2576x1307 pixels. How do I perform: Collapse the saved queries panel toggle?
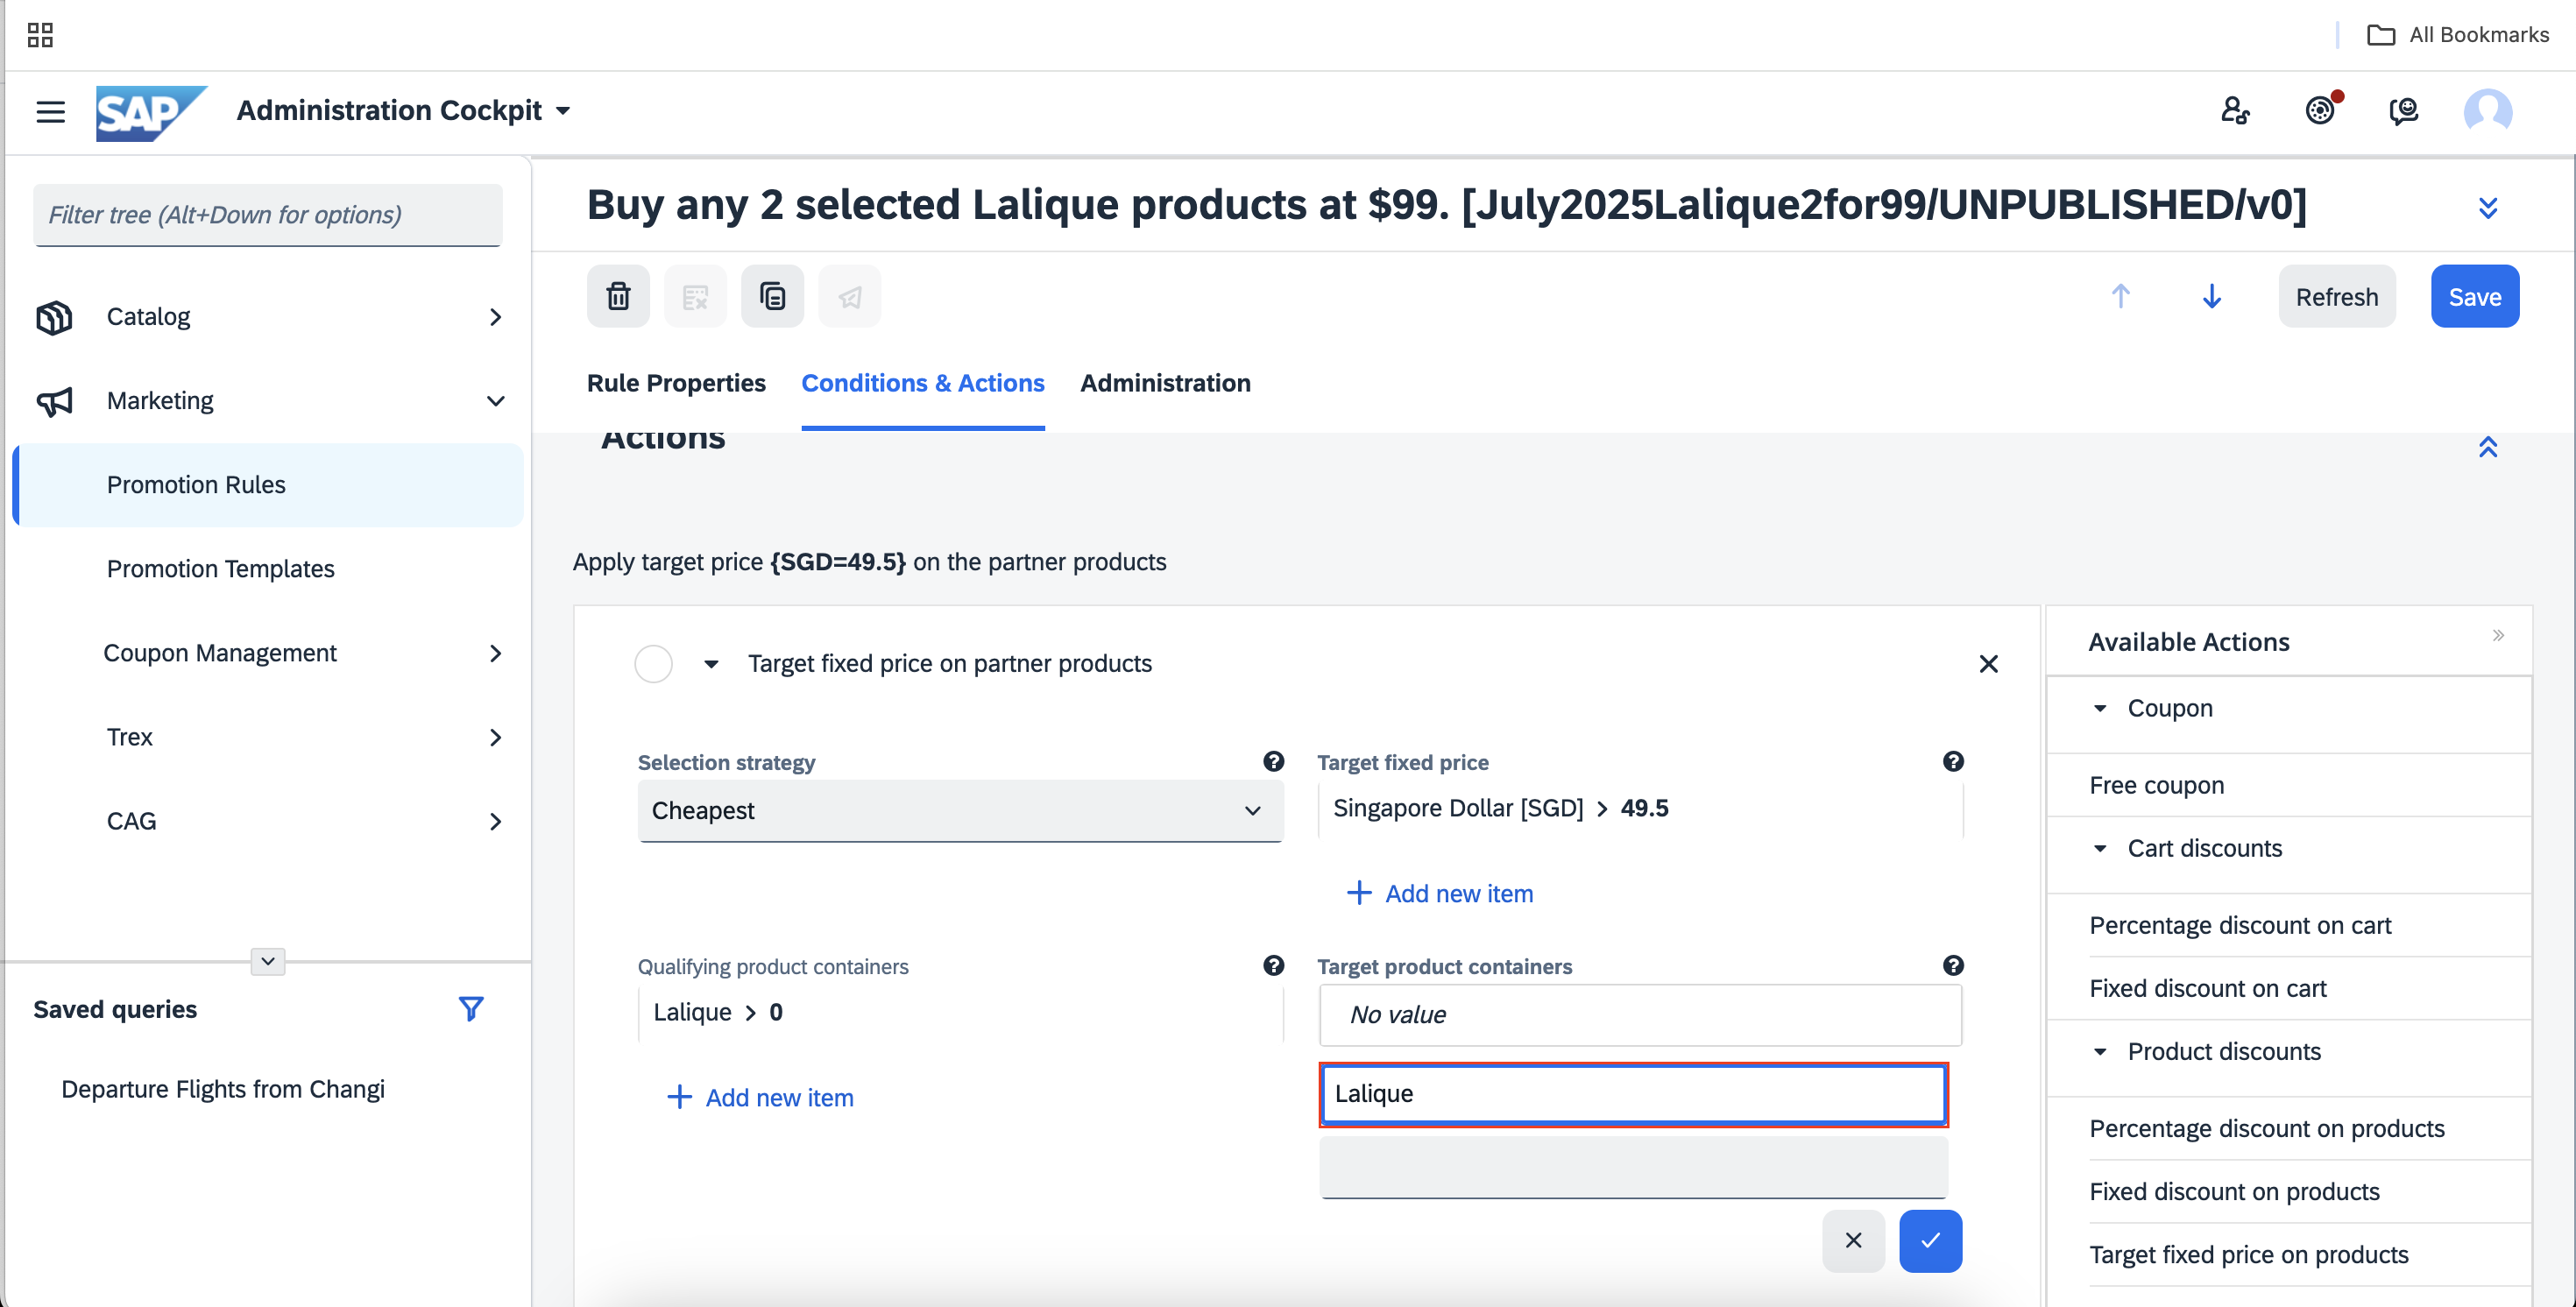tap(267, 961)
